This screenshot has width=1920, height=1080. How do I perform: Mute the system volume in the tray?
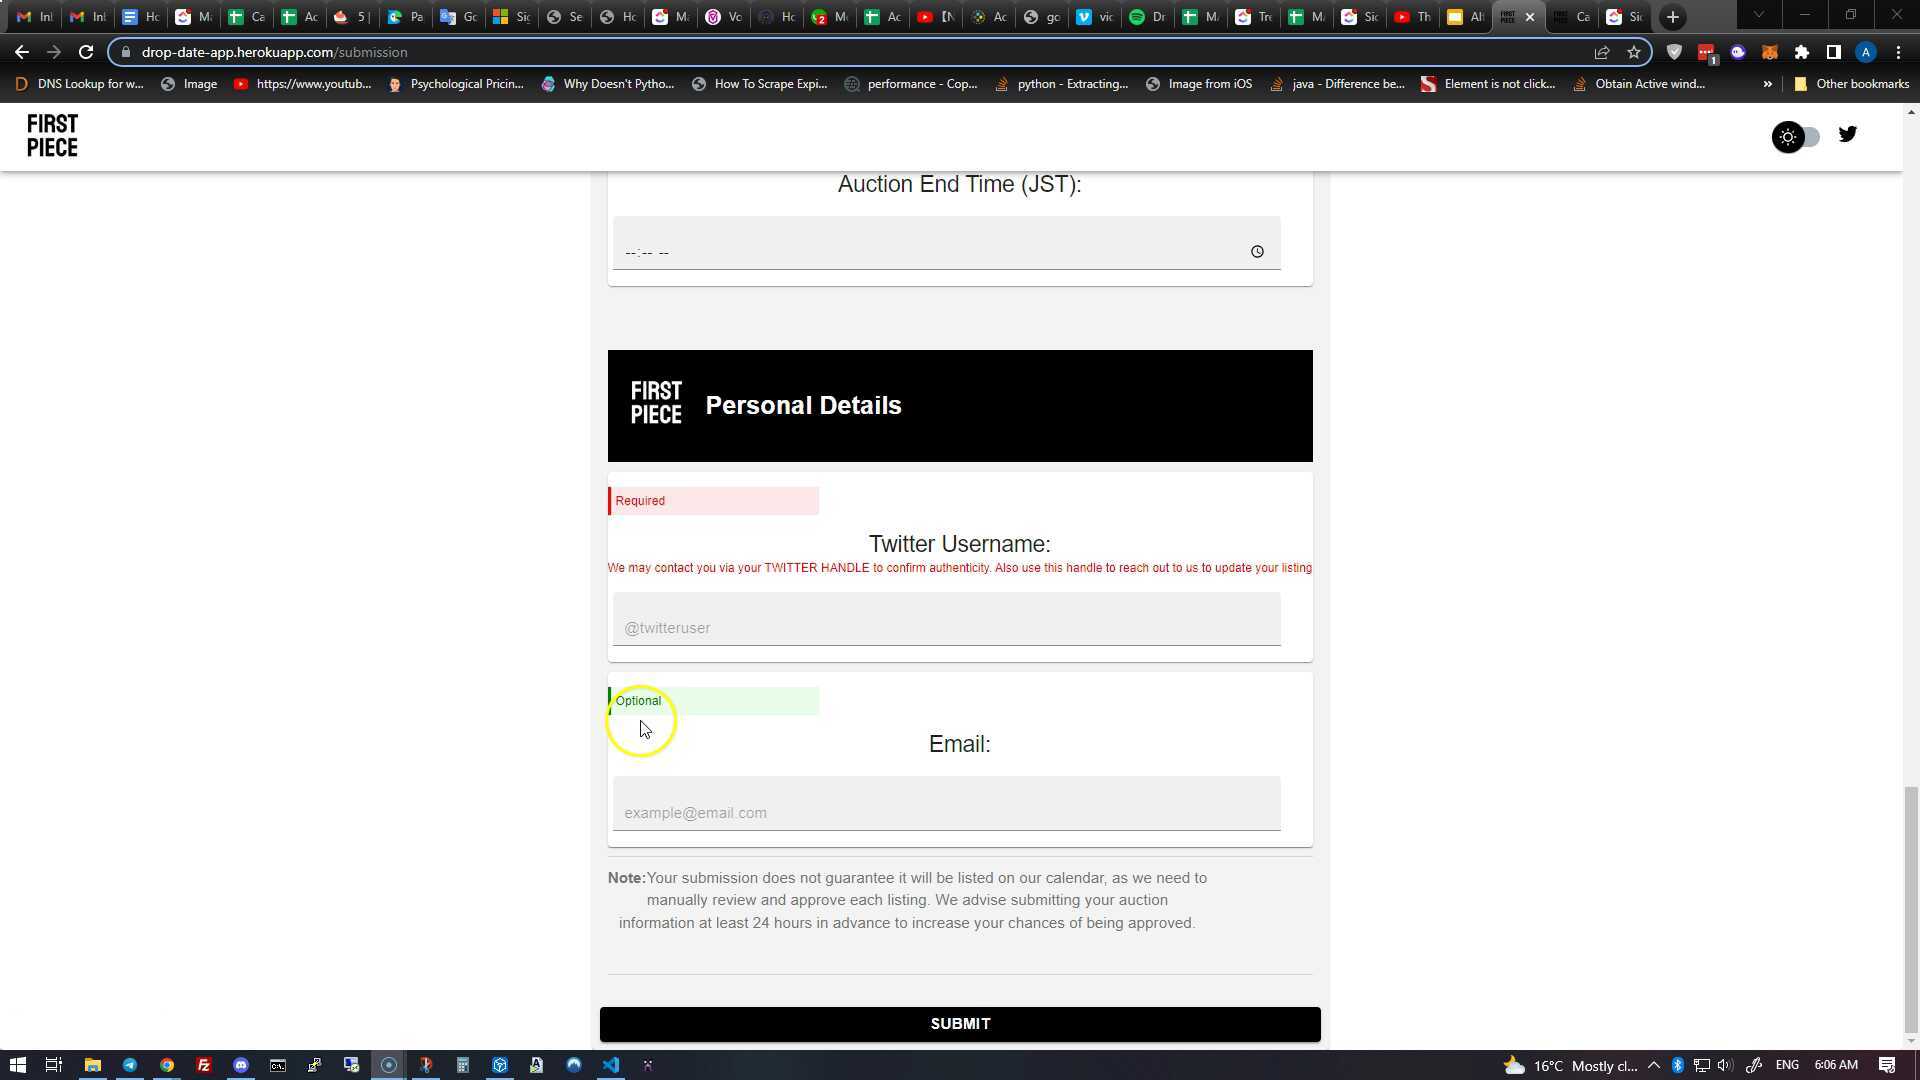(1724, 1065)
